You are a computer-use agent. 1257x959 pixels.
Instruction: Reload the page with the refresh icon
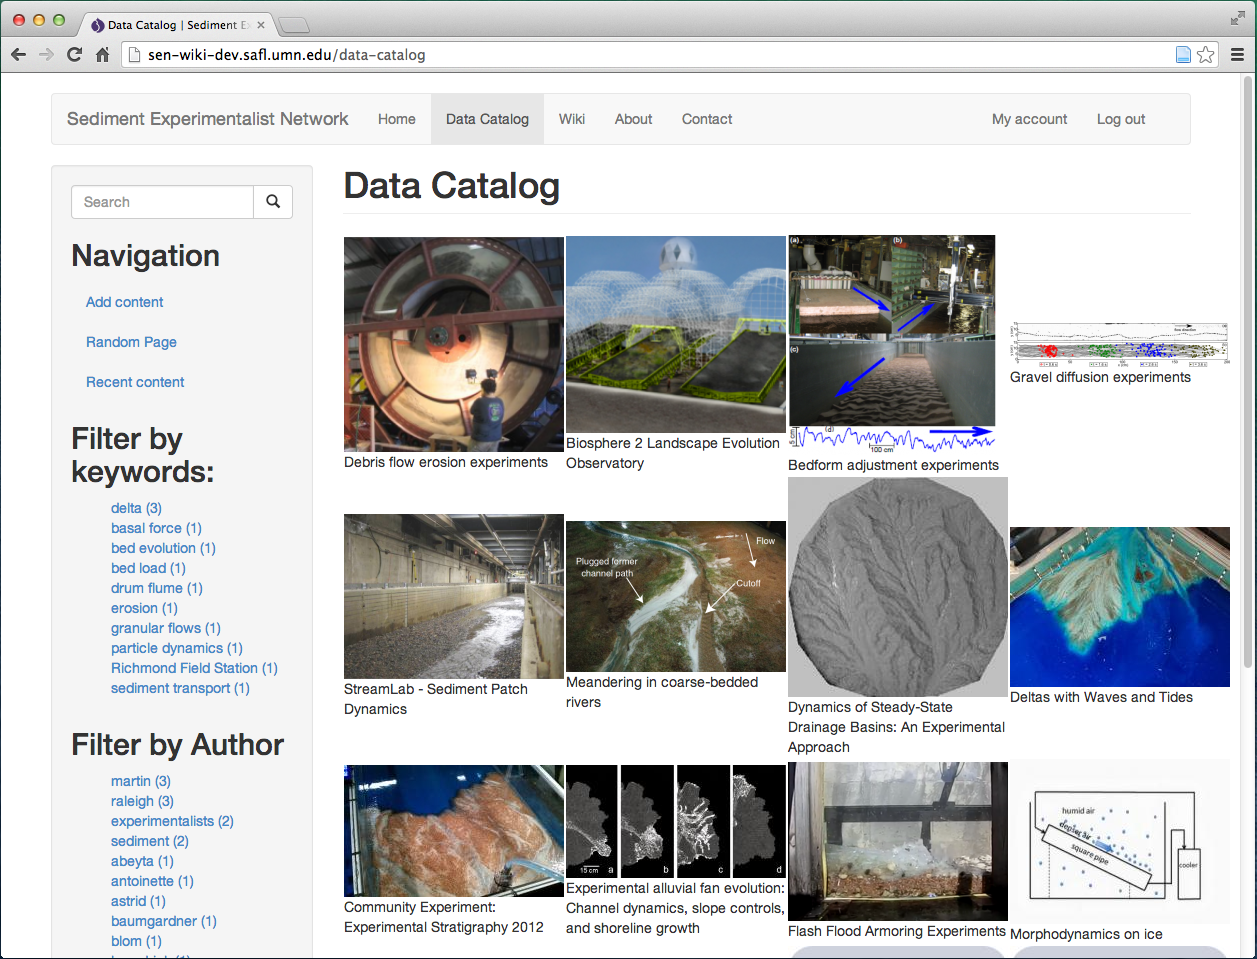tap(74, 54)
